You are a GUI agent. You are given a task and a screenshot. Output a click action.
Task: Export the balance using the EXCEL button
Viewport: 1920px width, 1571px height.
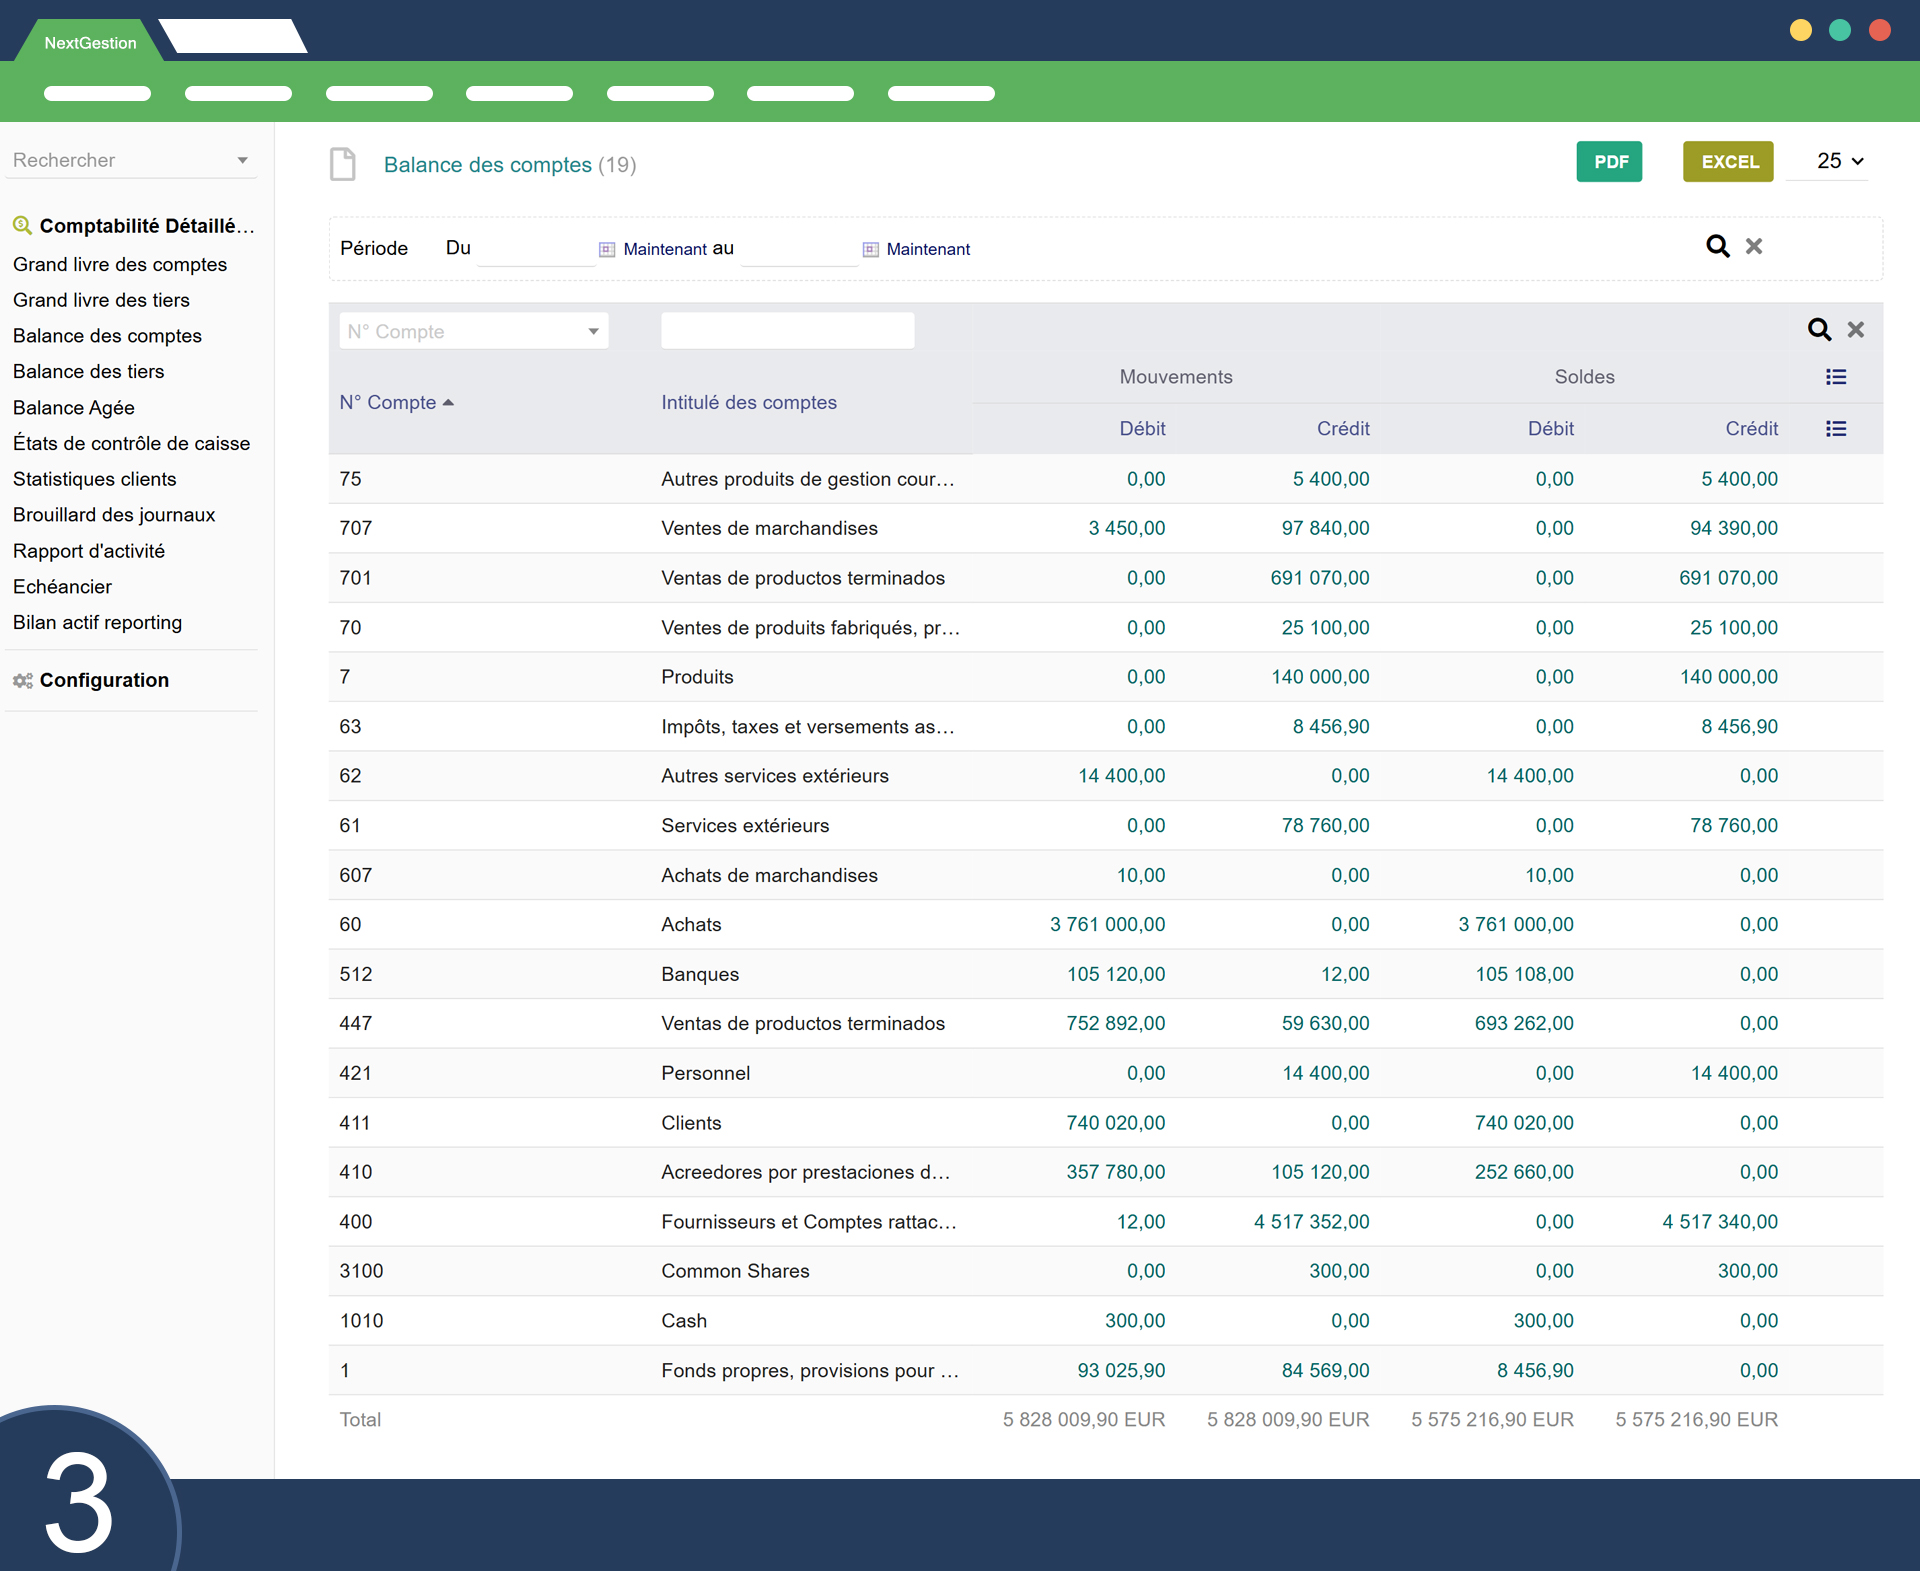1729,162
